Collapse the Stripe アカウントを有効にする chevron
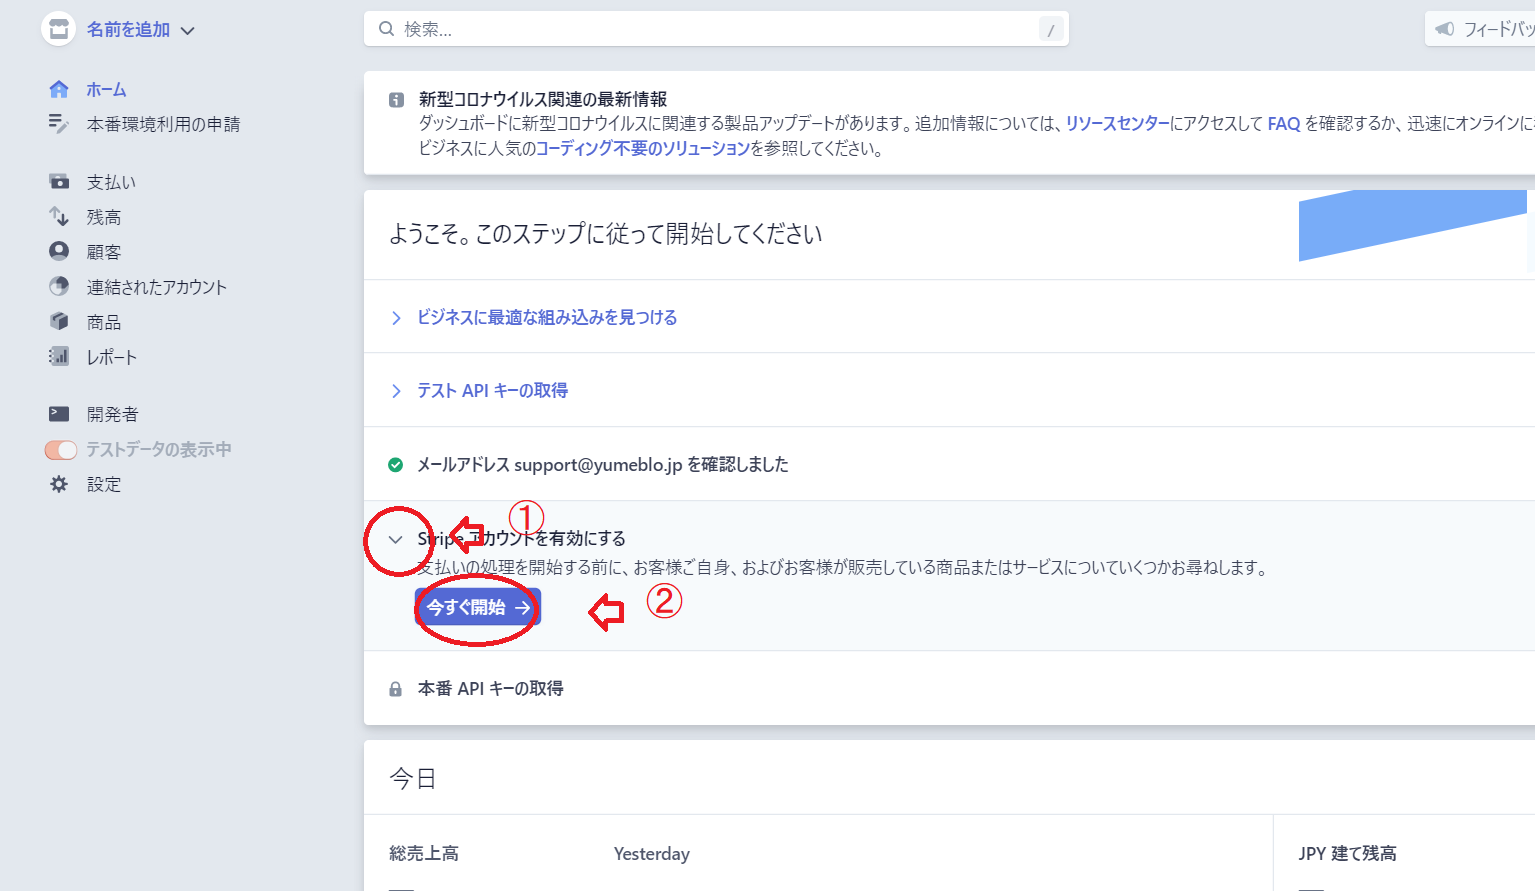Image resolution: width=1535 pixels, height=891 pixels. tap(395, 540)
